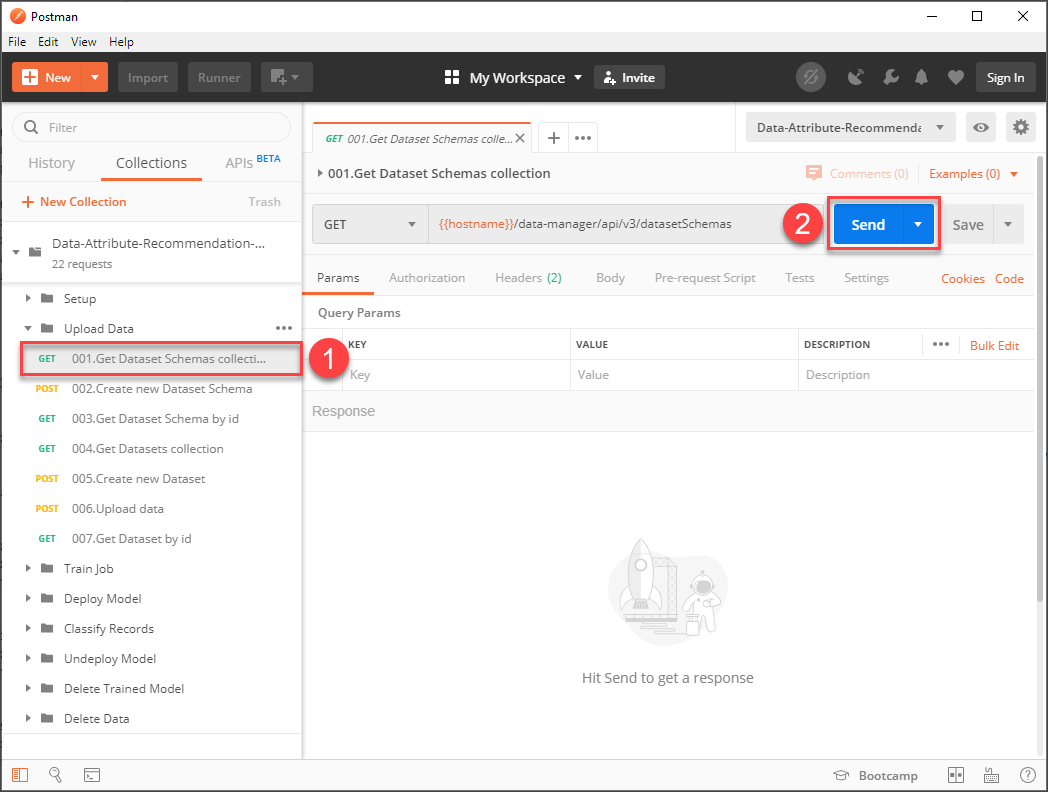
Task: Open the Edit menu
Action: click(x=48, y=41)
